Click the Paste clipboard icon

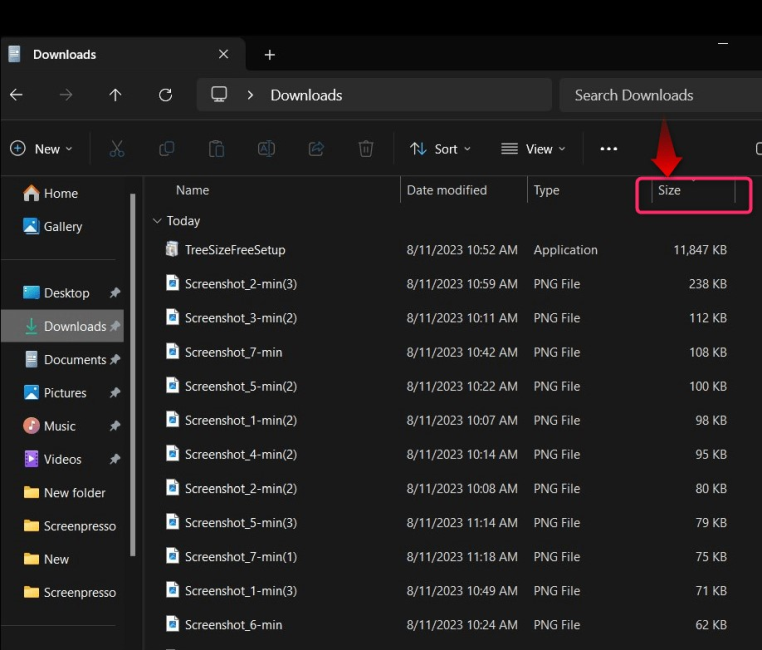tap(216, 149)
